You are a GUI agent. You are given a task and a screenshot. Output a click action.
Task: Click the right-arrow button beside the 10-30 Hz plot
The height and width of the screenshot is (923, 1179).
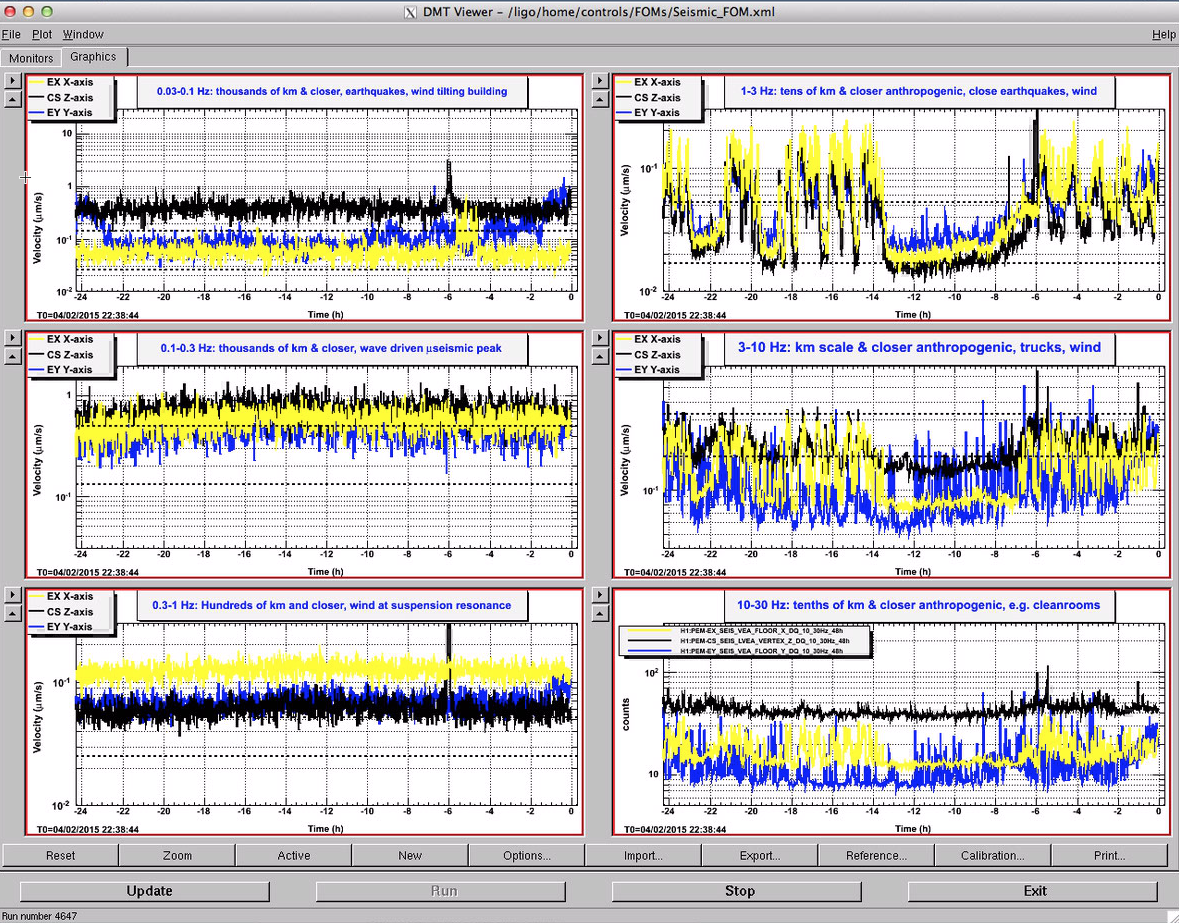coord(600,595)
